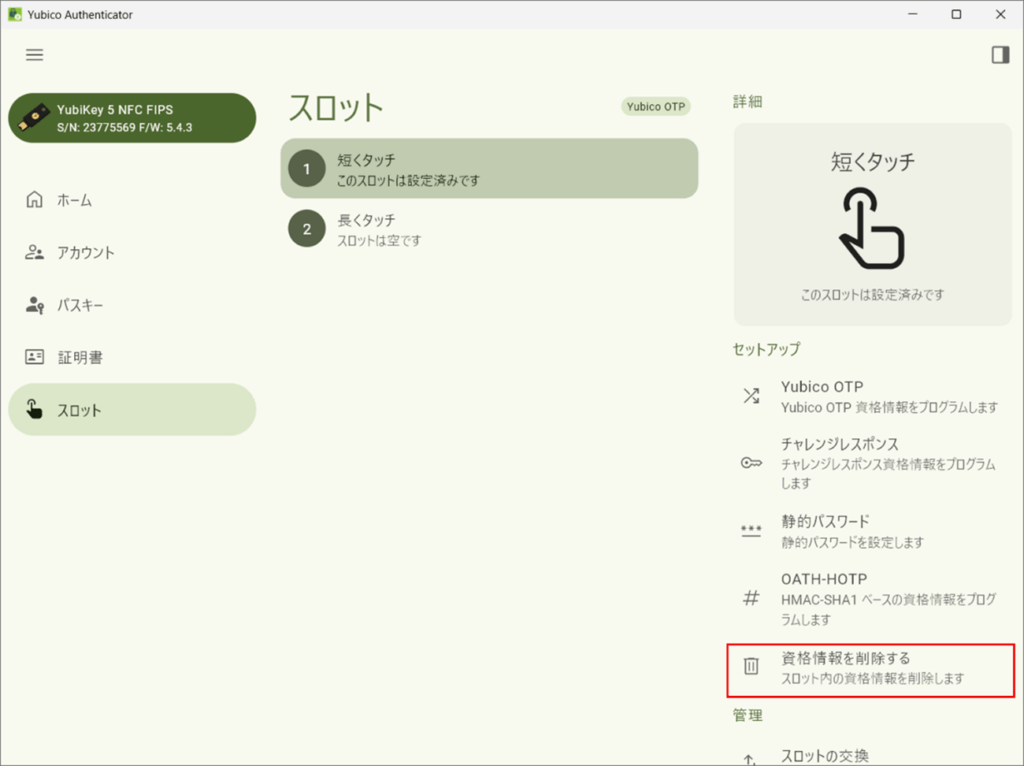Click the OATH-HOTP hash icon
1024x766 pixels.
tap(751, 598)
